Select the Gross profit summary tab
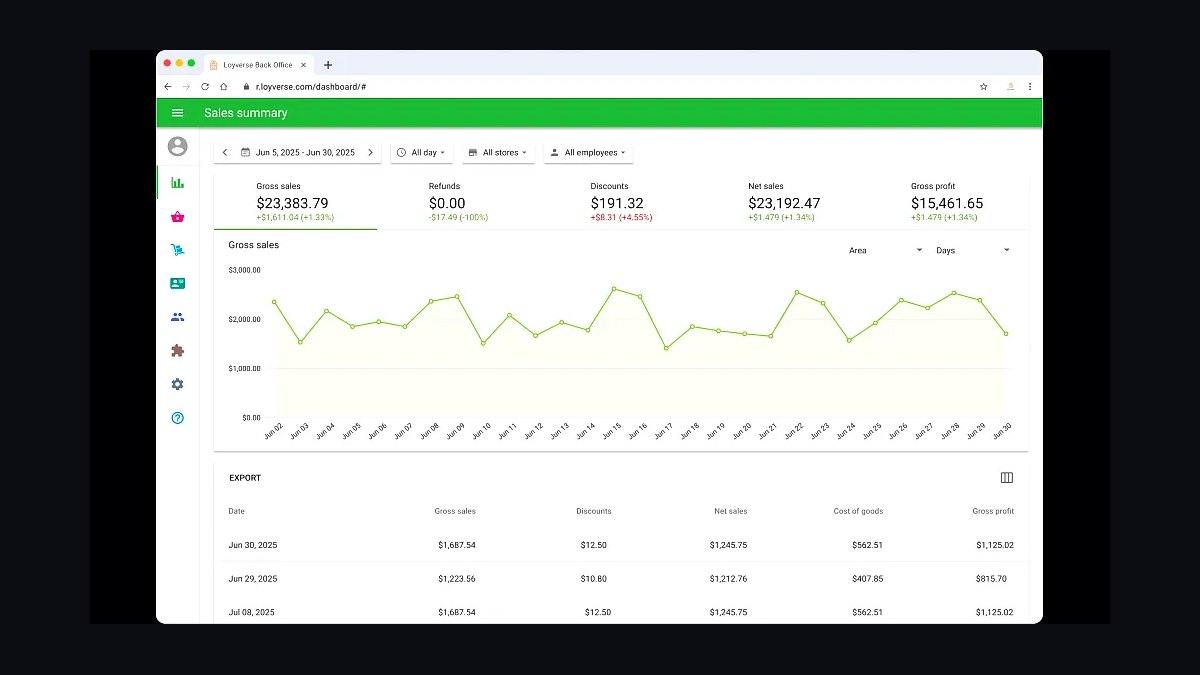This screenshot has width=1200, height=675. click(x=947, y=201)
